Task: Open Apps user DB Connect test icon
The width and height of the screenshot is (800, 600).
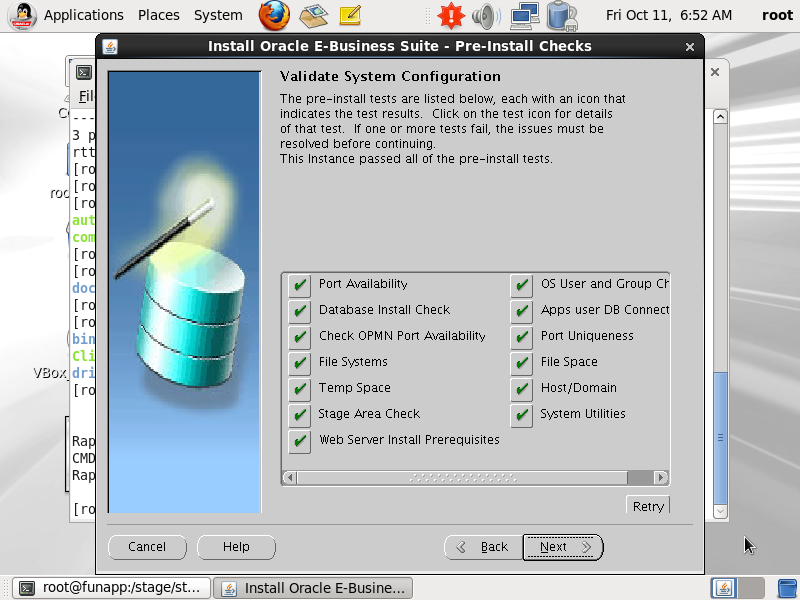Action: pyautogui.click(x=521, y=311)
